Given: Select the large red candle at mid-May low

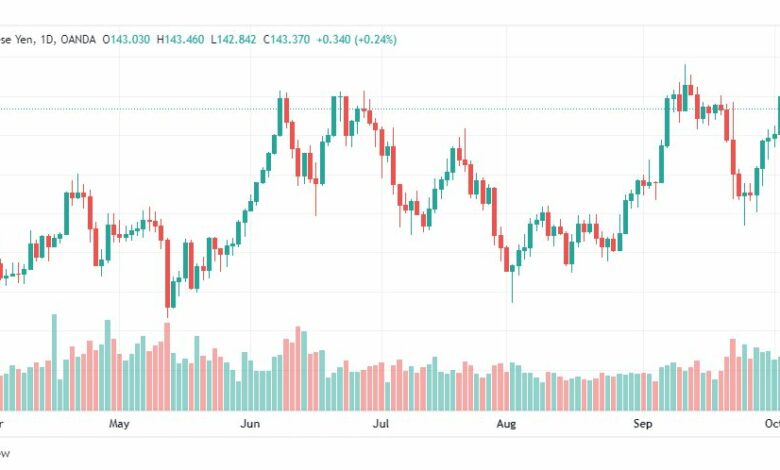Looking at the screenshot, I should (168, 274).
